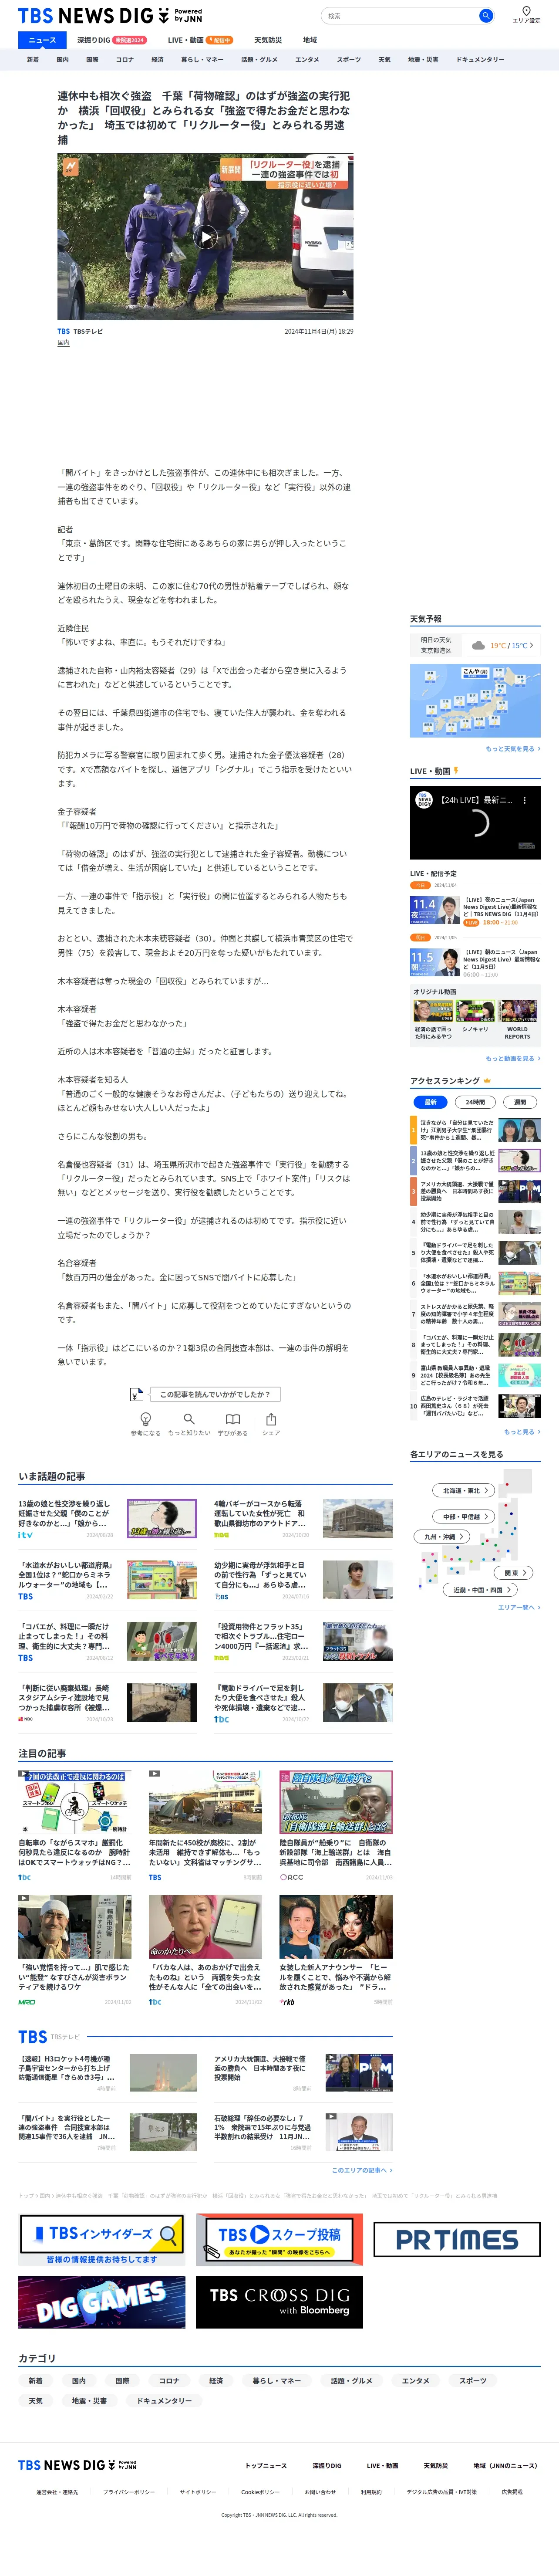Open the 18:00 LIVE 夜のニュース schedule item
Image resolution: width=559 pixels, height=2576 pixels.
(475, 911)
